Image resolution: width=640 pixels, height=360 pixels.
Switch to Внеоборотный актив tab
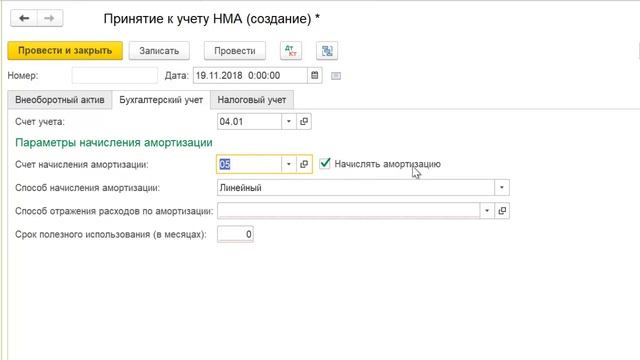pos(60,100)
